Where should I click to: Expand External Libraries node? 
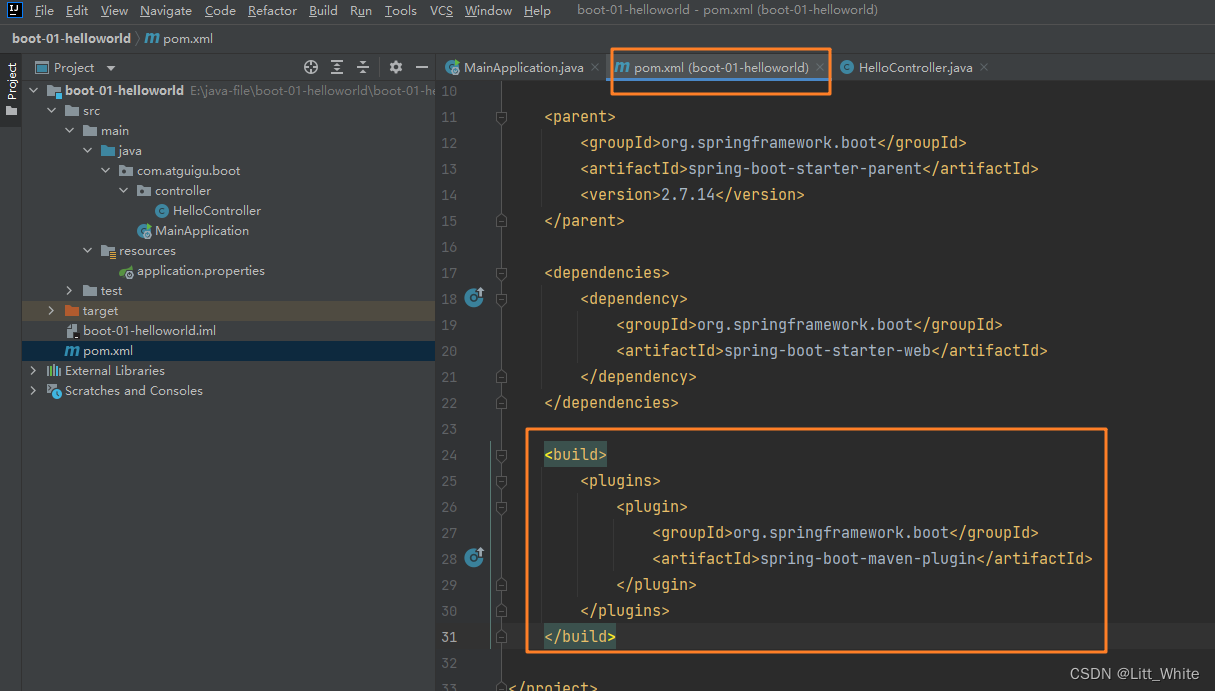pyautogui.click(x=34, y=371)
